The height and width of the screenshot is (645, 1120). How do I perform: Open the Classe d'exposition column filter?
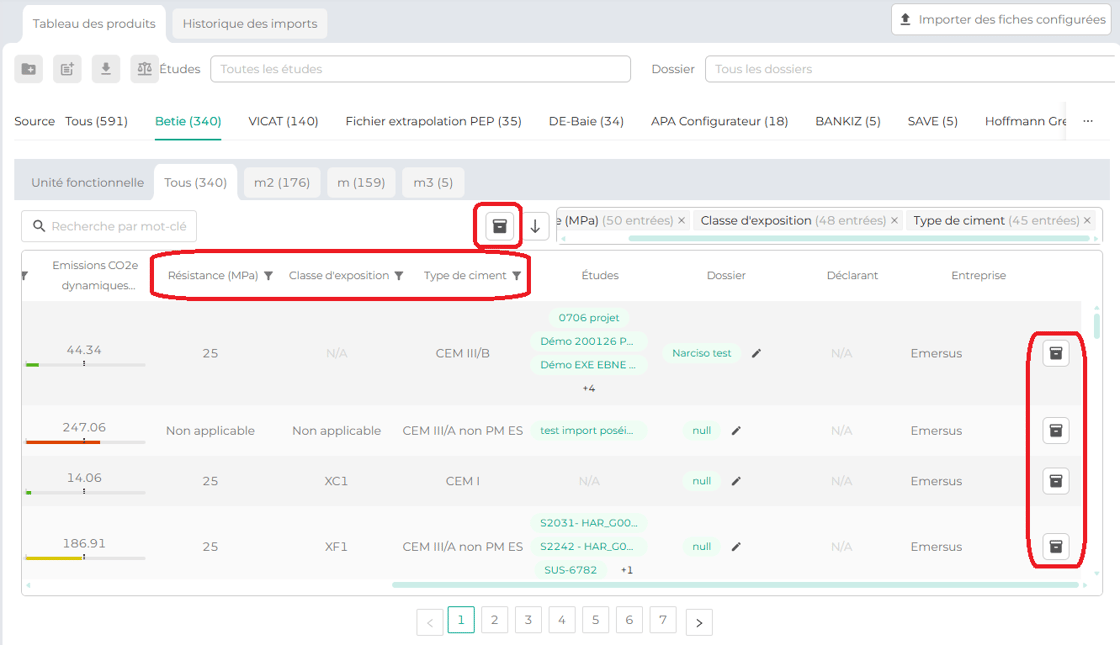click(x=399, y=276)
